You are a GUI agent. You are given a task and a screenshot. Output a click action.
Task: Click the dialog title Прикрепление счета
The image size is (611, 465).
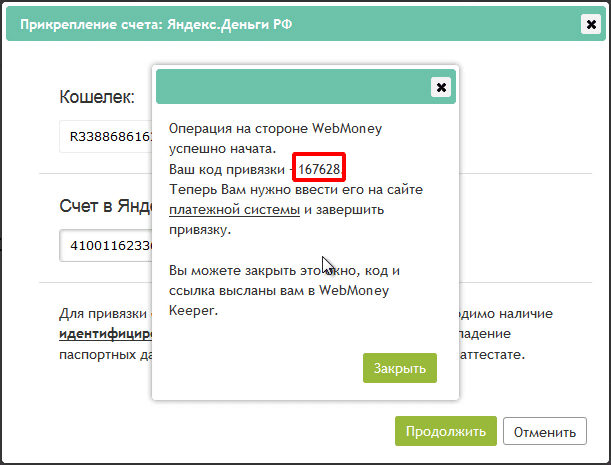pyautogui.click(x=156, y=24)
